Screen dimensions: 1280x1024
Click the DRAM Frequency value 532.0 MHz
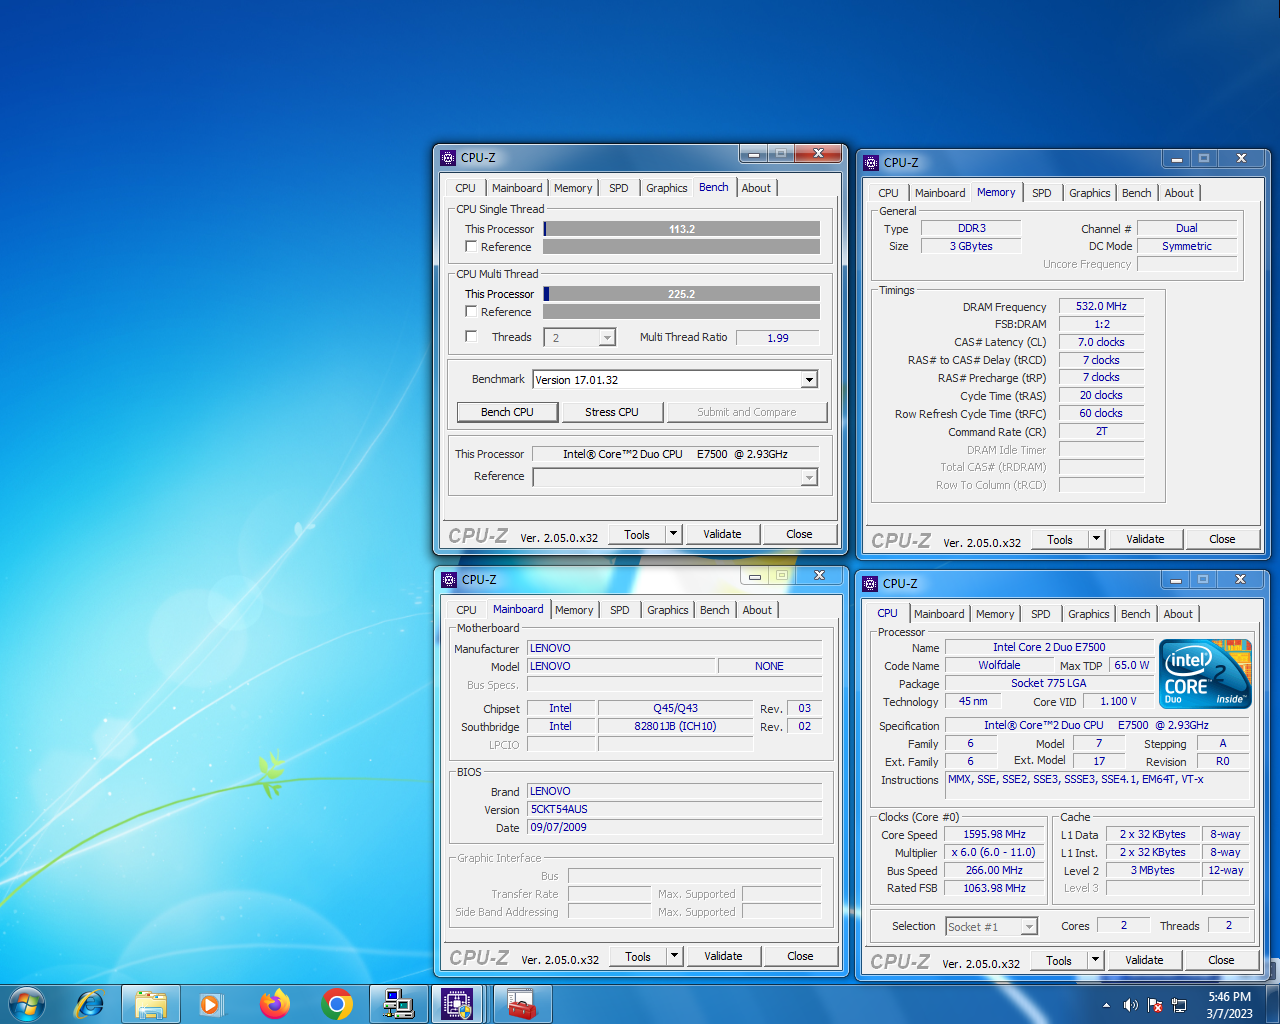[1101, 306]
